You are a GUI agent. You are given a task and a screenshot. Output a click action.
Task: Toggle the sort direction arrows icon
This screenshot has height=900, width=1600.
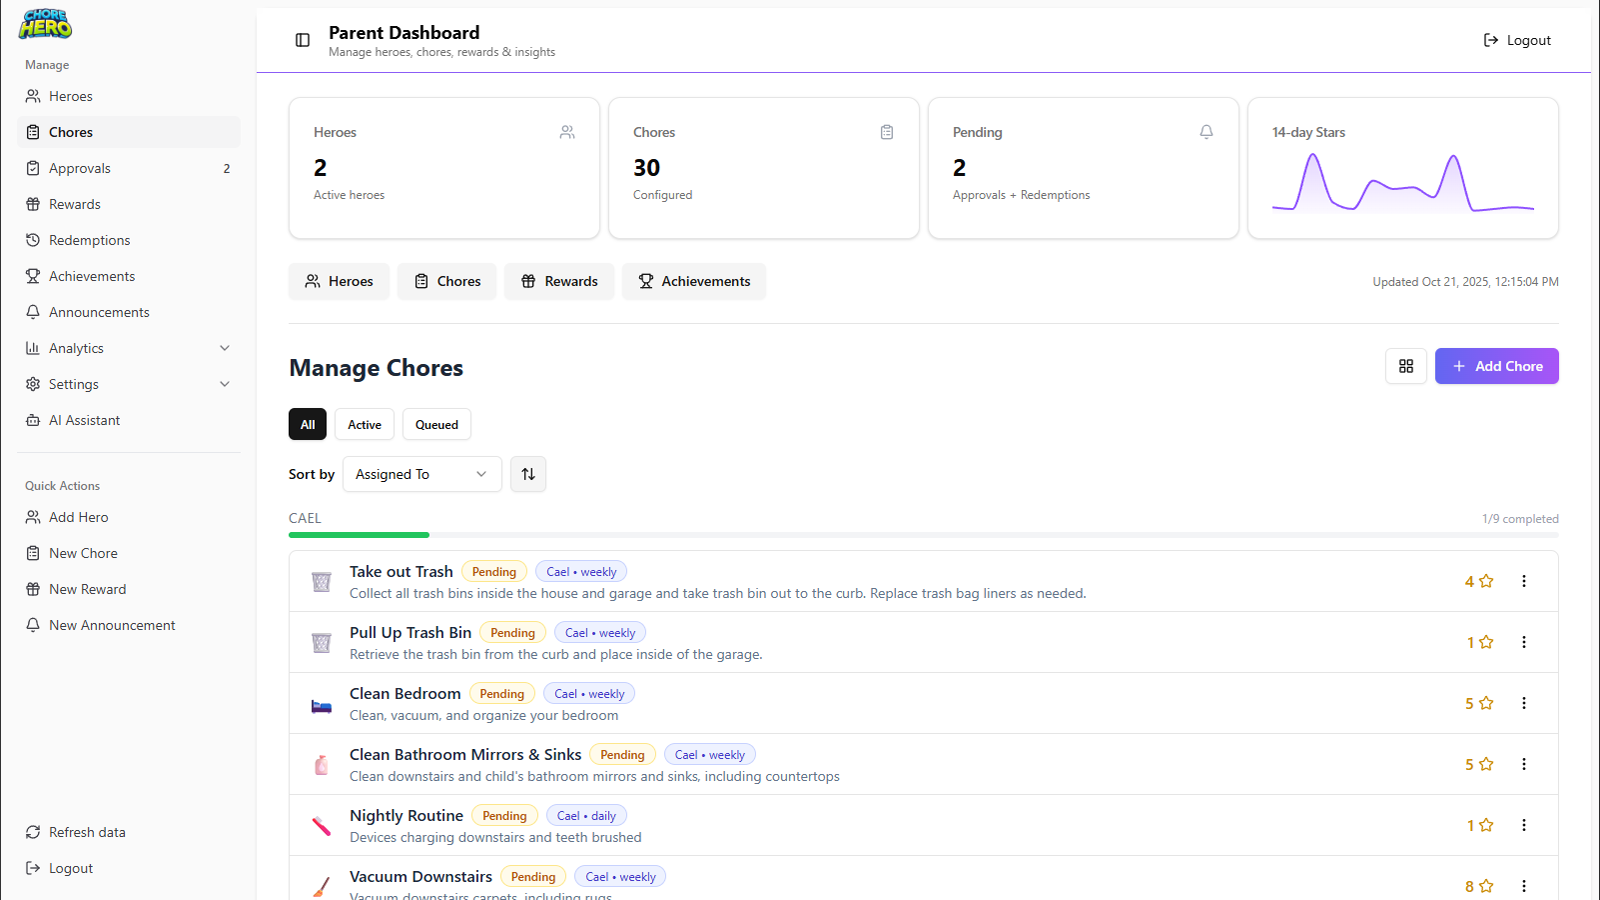(528, 474)
